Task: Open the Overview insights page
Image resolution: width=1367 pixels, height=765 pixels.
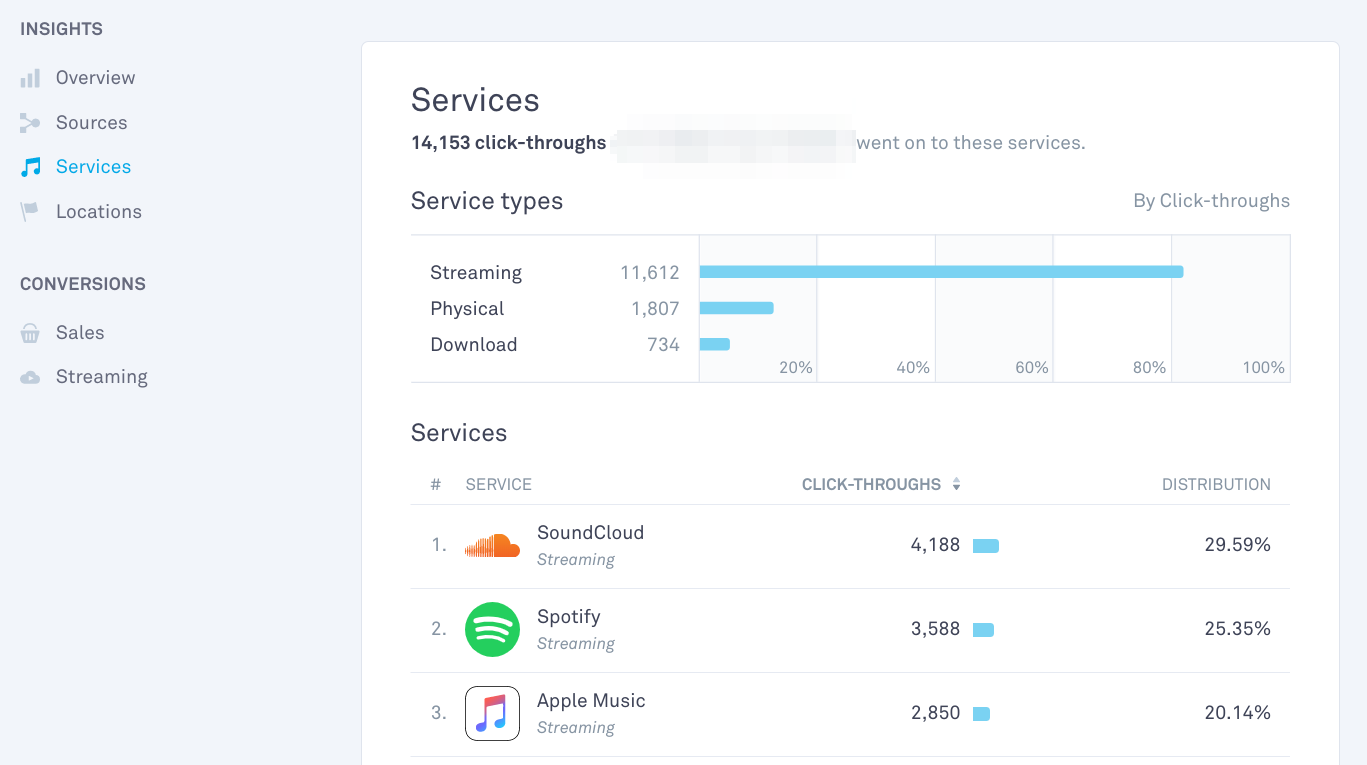Action: (x=95, y=78)
